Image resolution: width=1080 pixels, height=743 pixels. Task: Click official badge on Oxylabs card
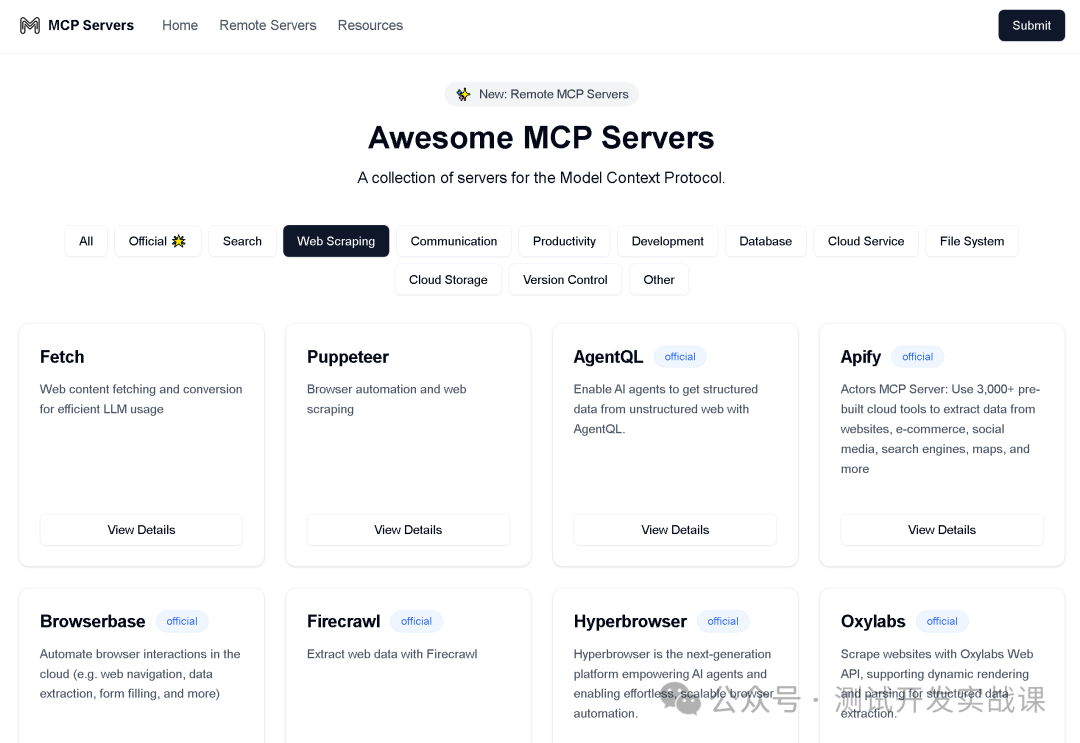(x=942, y=621)
